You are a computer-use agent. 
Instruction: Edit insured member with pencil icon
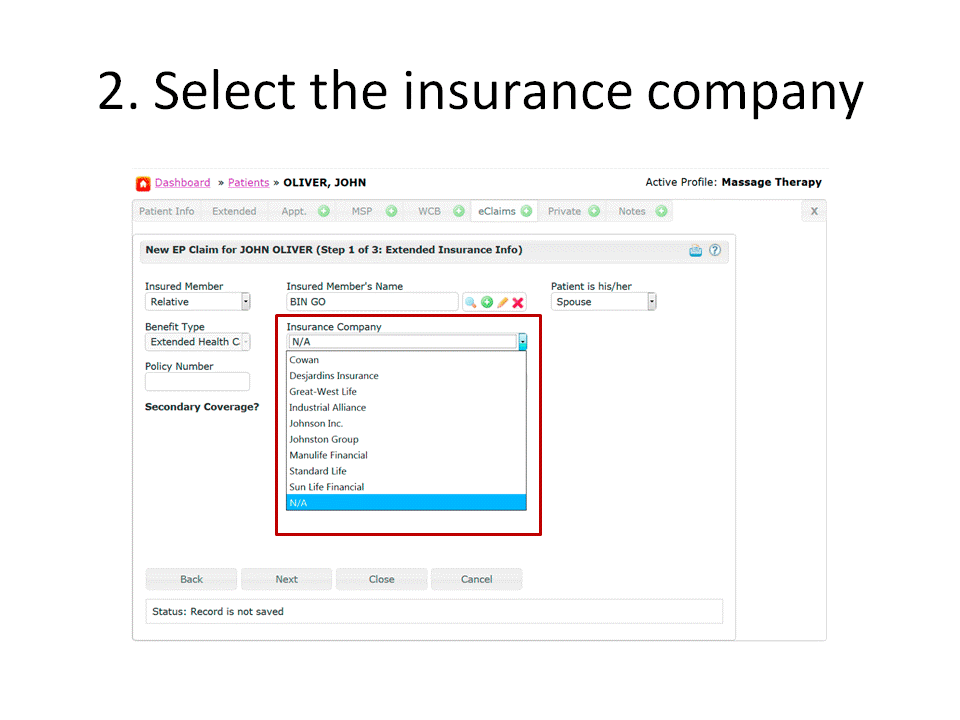[x=503, y=302]
